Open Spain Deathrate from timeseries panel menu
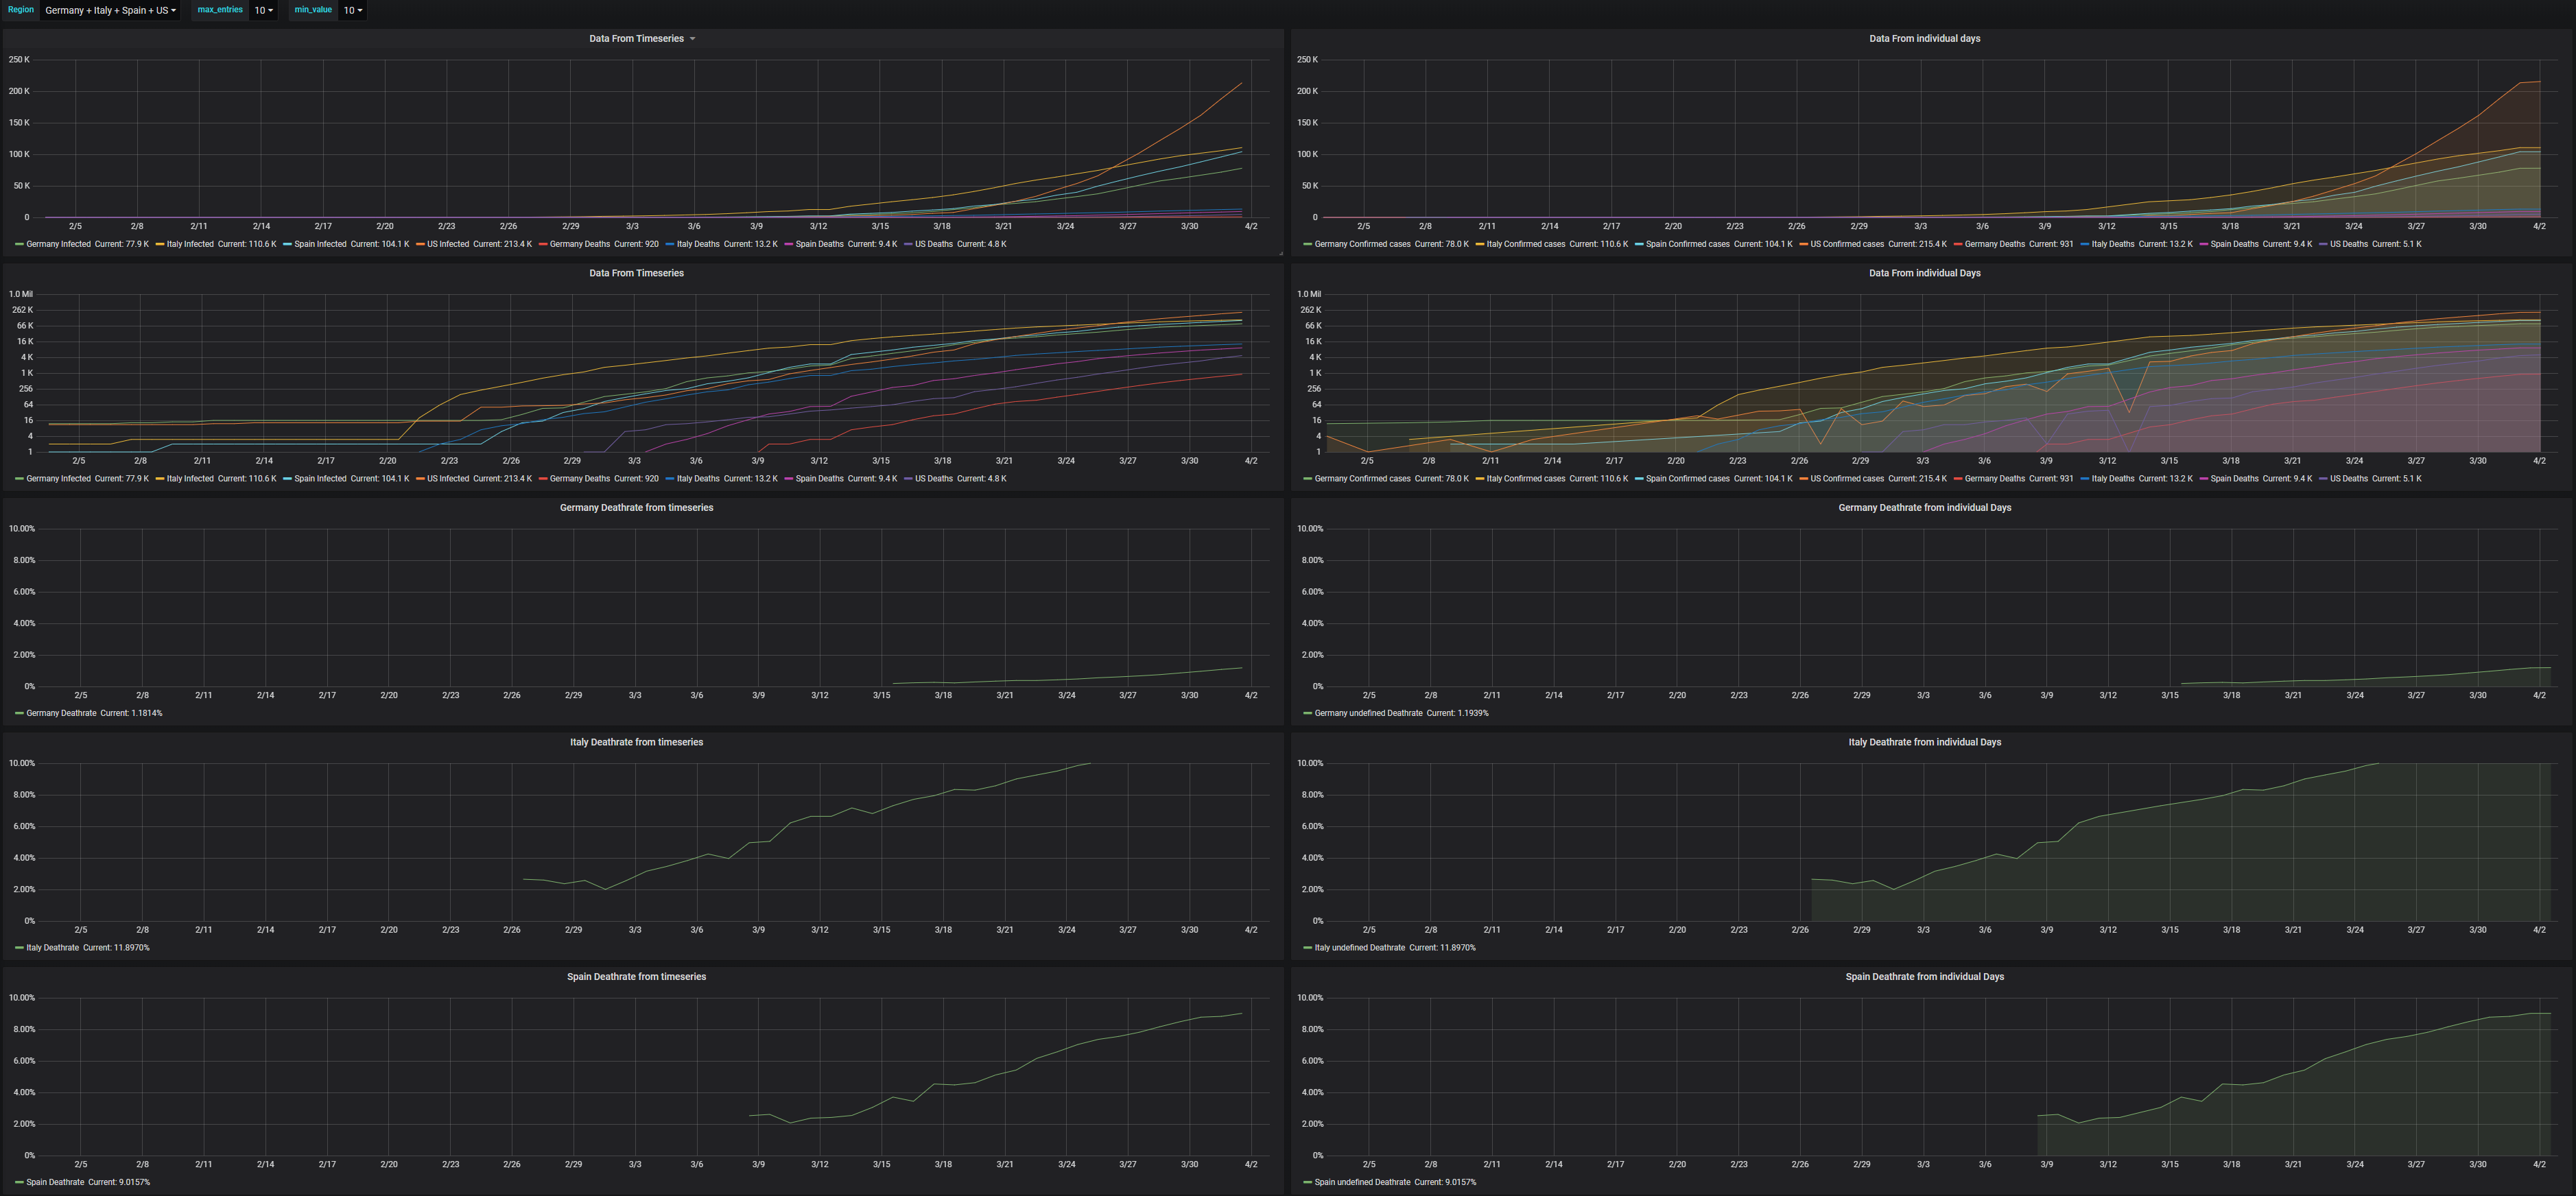The width and height of the screenshot is (2576, 1196). [x=636, y=977]
